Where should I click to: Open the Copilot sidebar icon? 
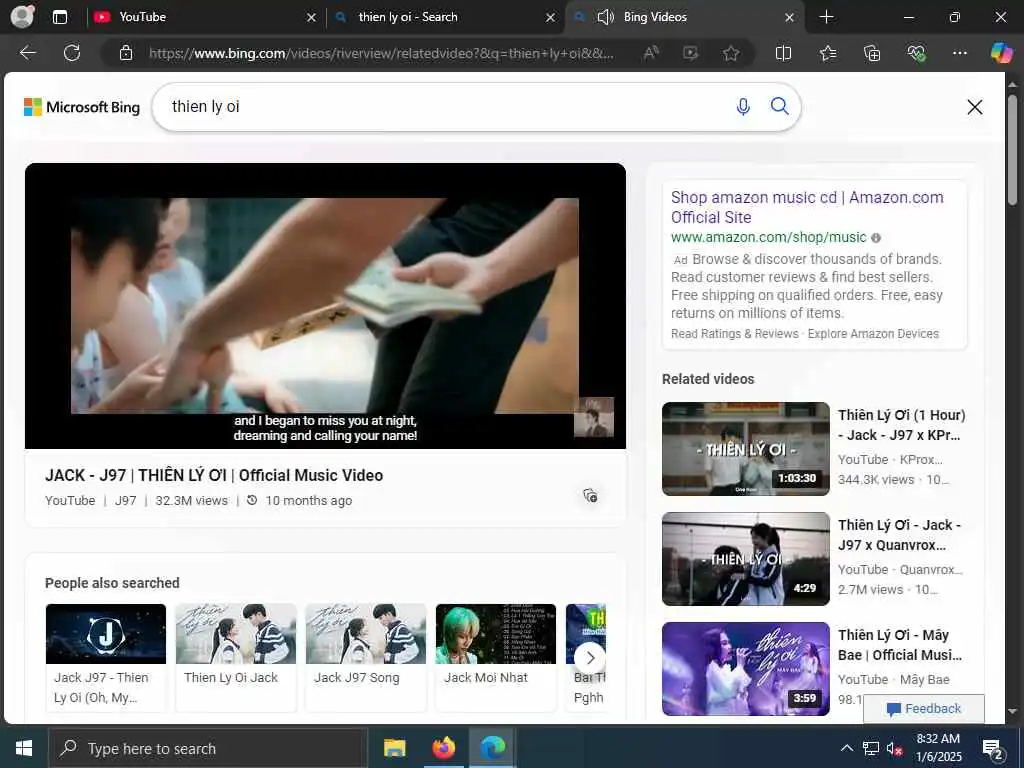tap(1001, 53)
